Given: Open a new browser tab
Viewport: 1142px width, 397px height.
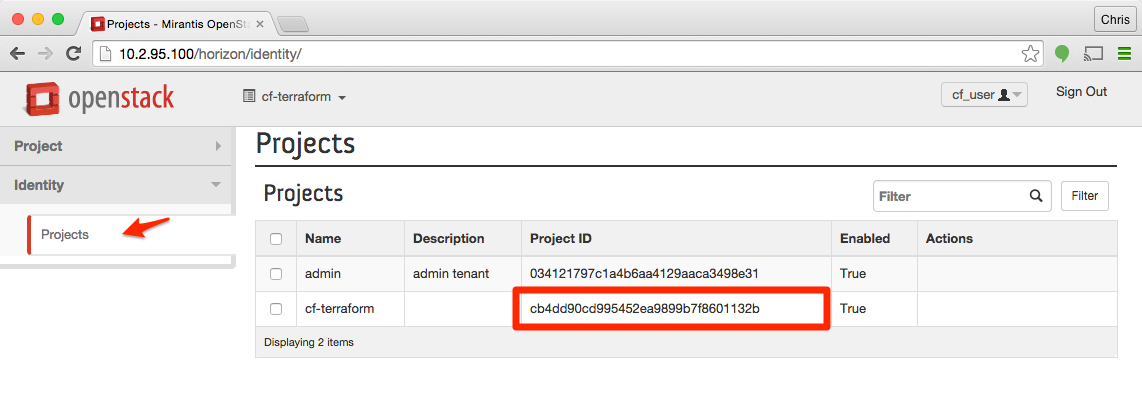Looking at the screenshot, I should (293, 24).
